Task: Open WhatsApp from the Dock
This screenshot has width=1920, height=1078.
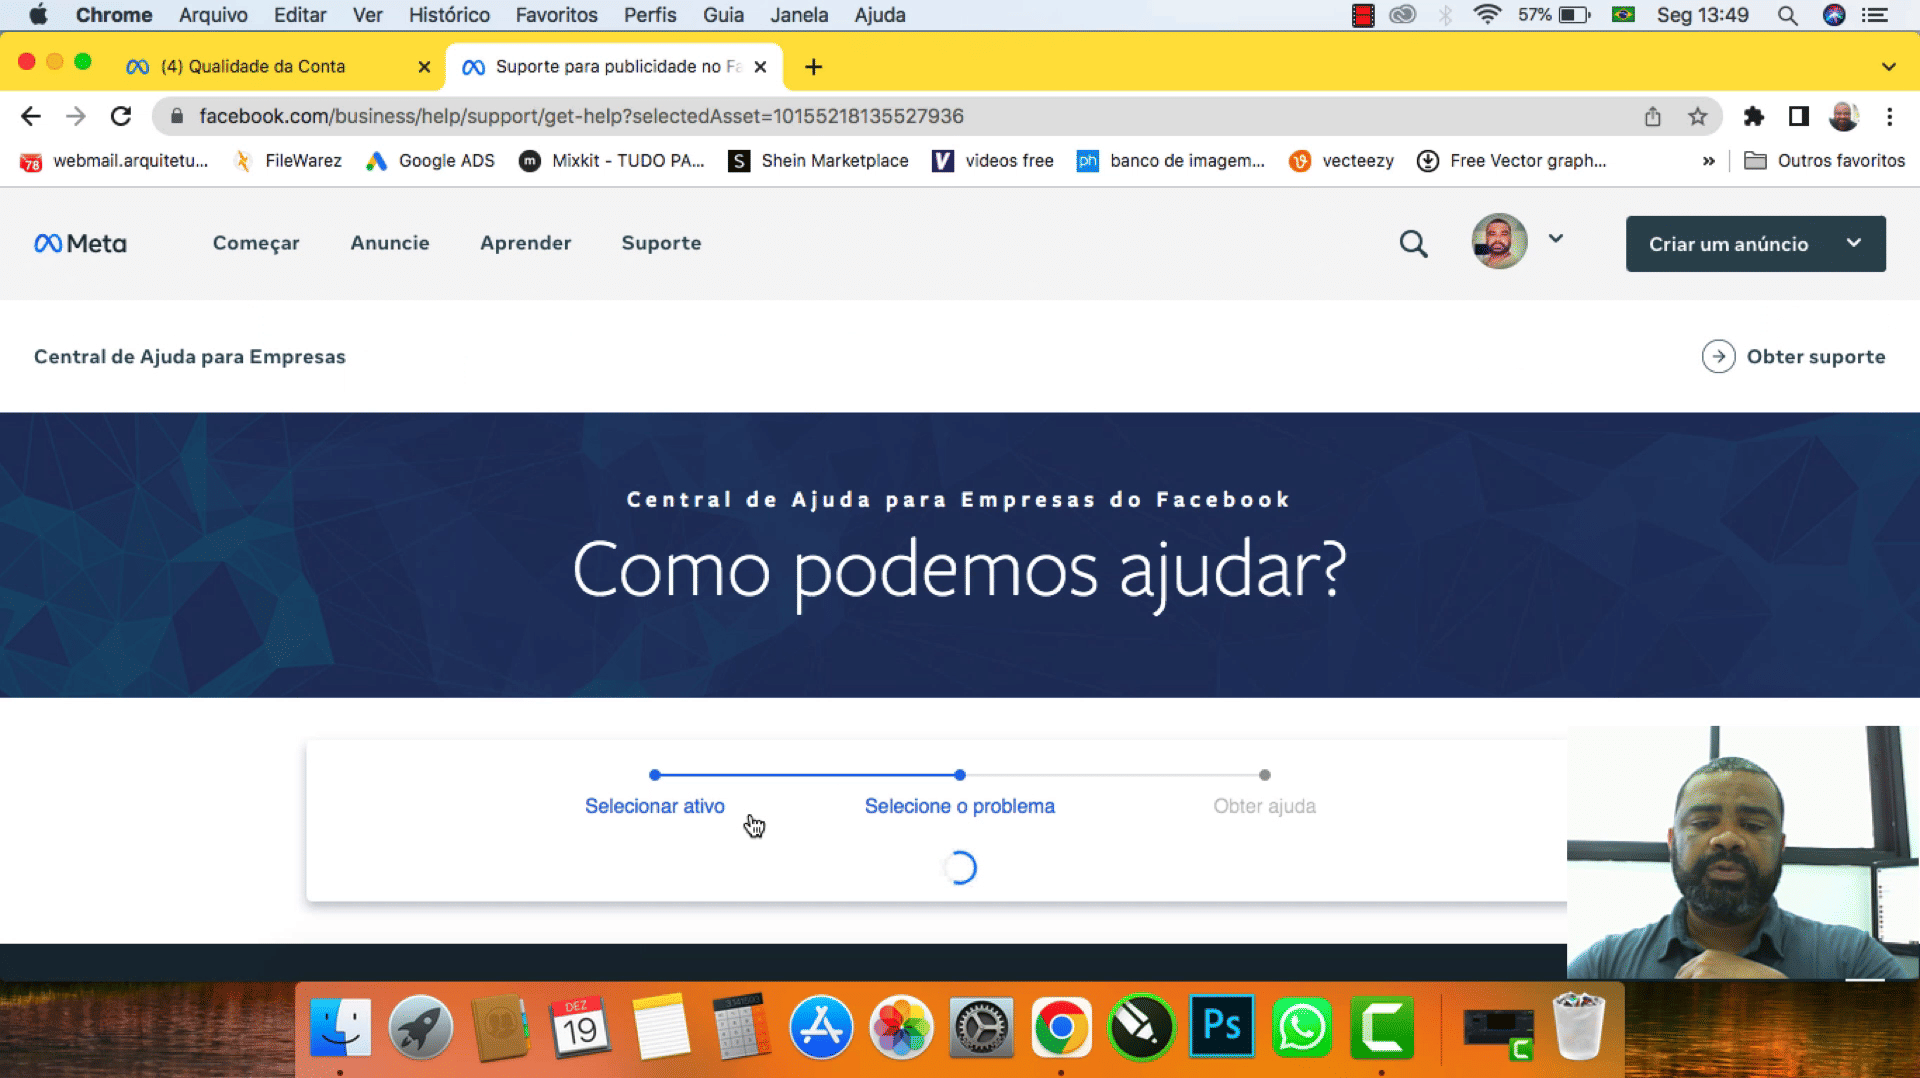Action: 1301,1026
